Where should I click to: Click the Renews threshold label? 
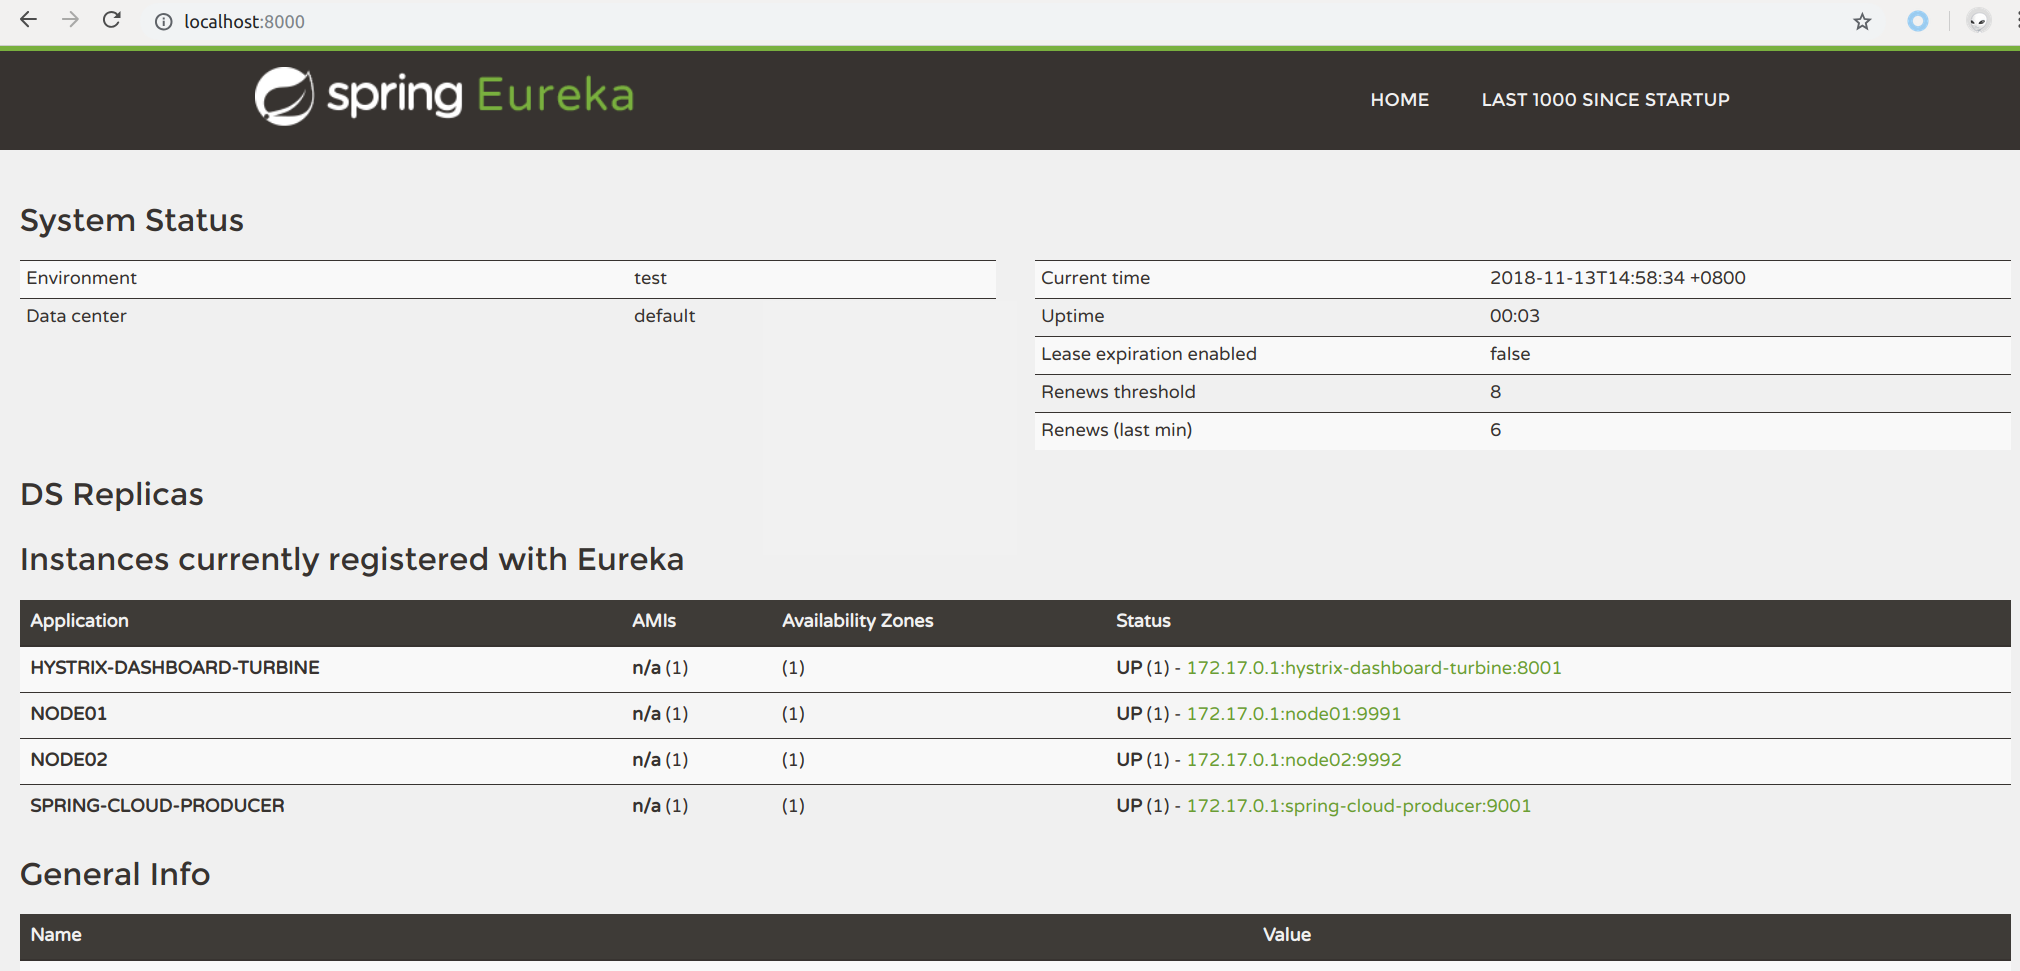click(x=1118, y=391)
